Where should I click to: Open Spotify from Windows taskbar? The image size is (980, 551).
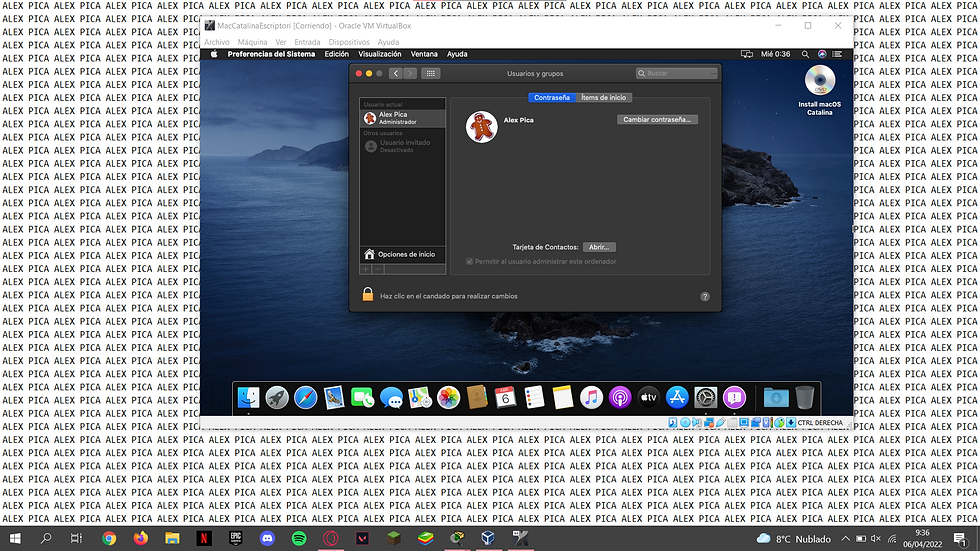pyautogui.click(x=299, y=539)
